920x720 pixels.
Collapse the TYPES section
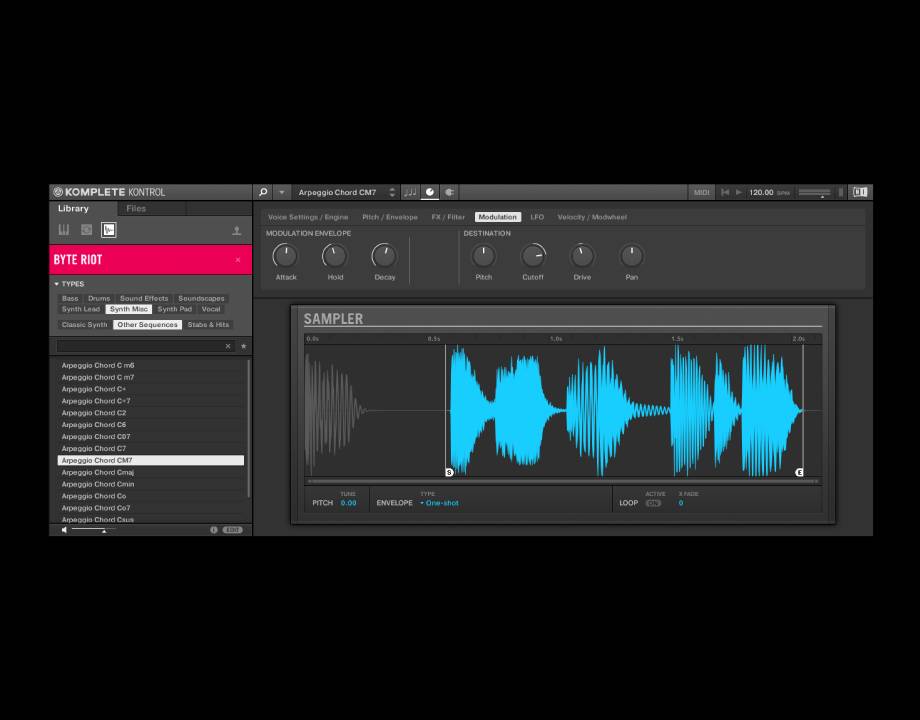tap(57, 284)
